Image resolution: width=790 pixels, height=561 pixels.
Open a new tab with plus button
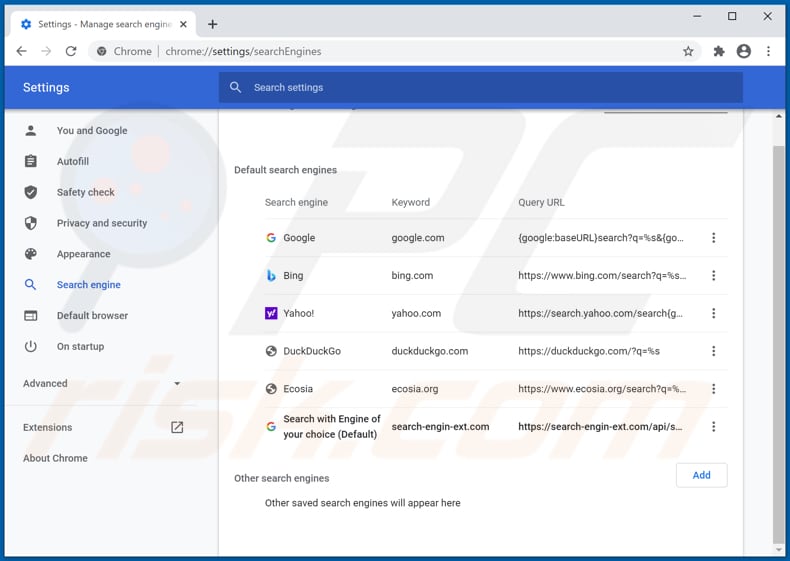tap(213, 24)
